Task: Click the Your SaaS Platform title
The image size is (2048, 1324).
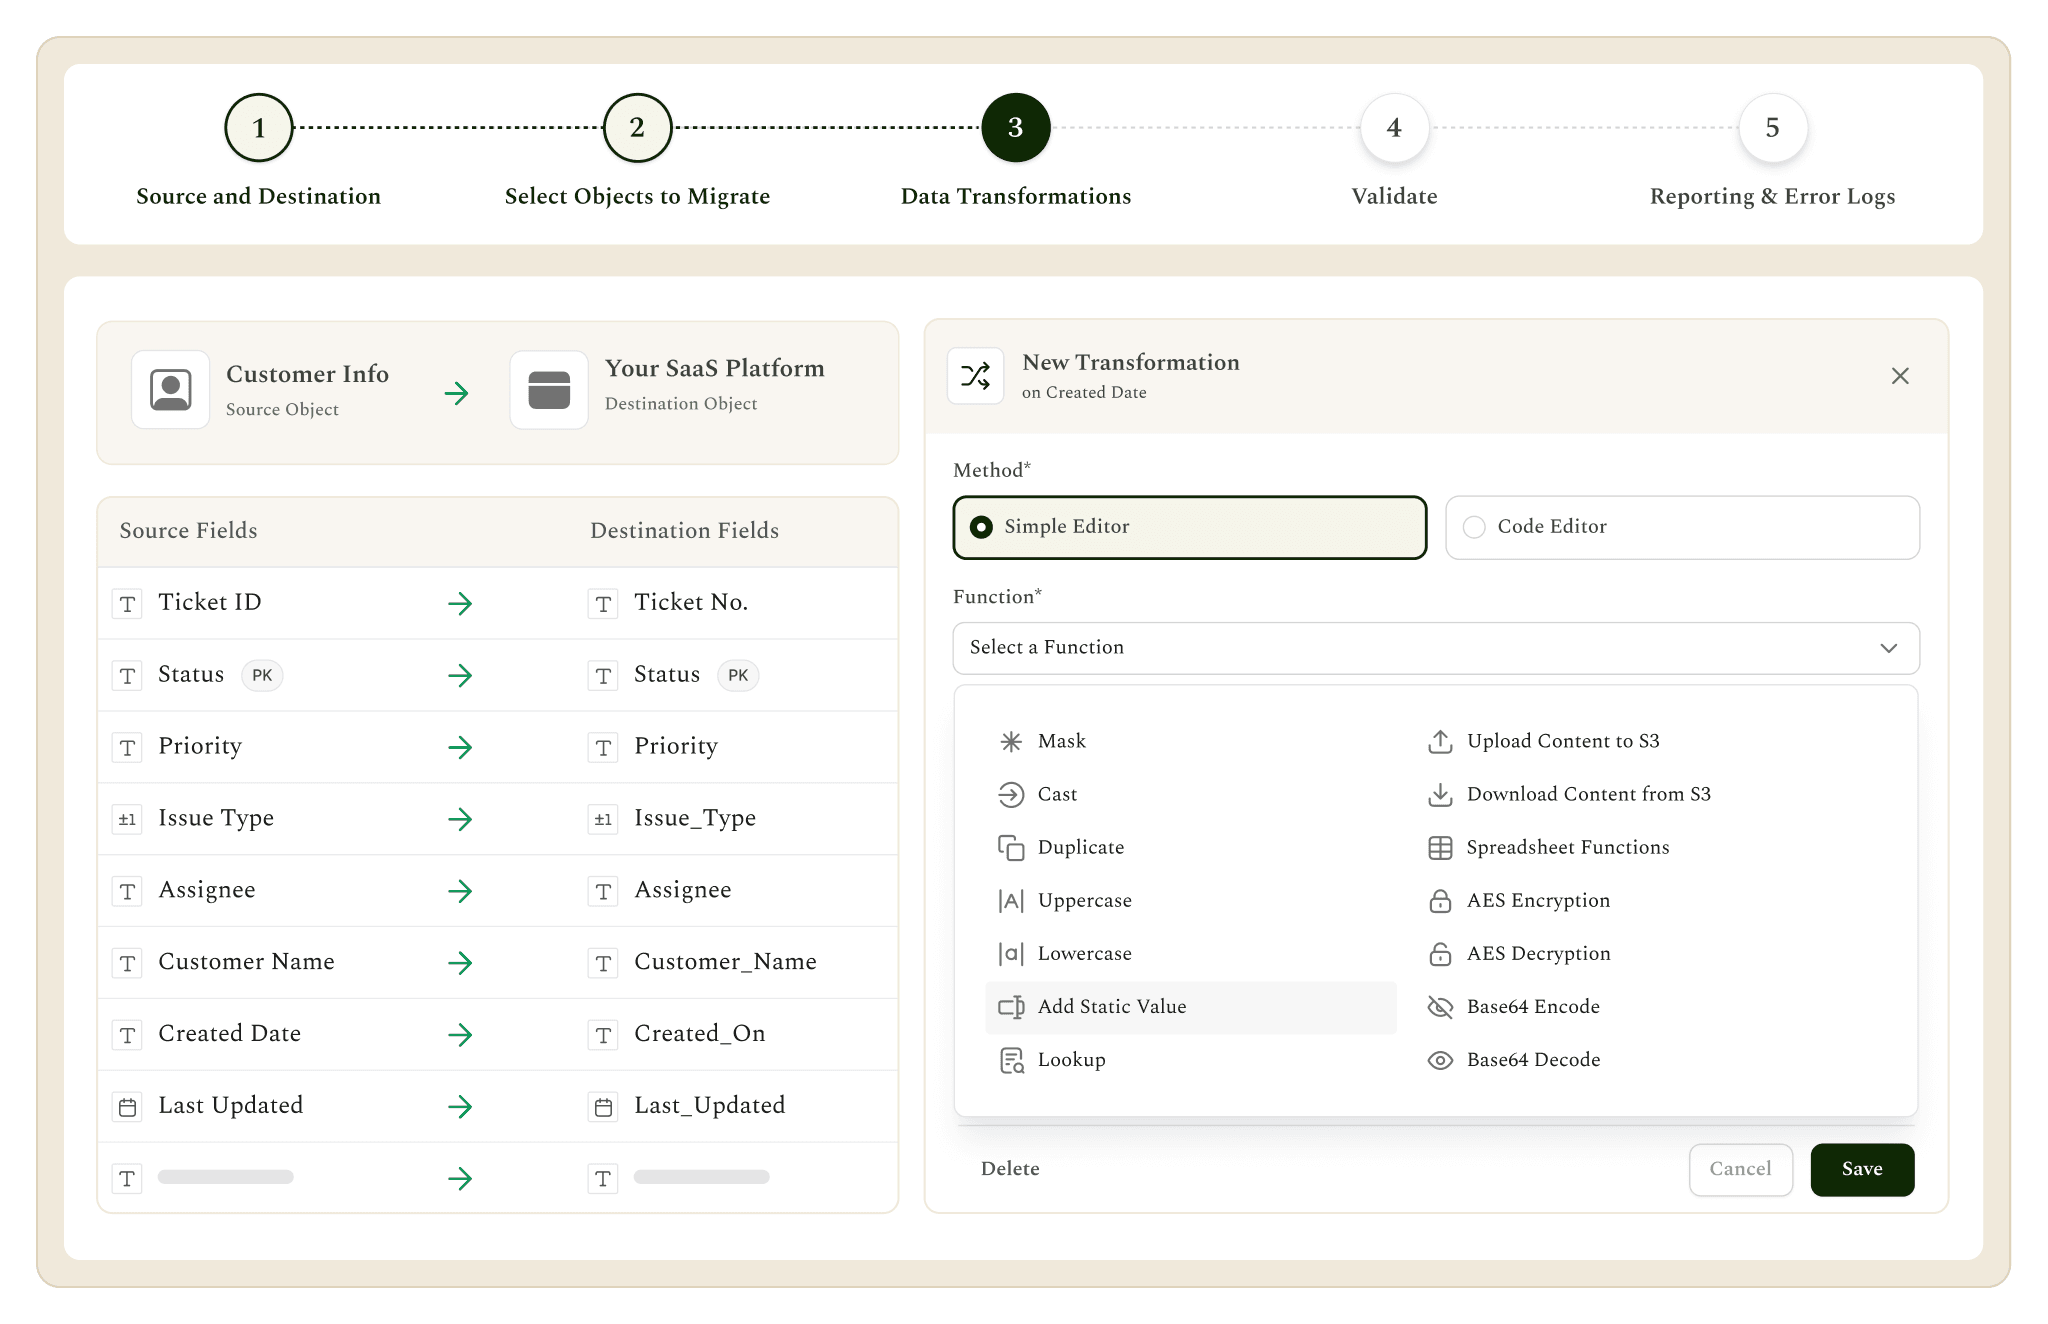Action: pyautogui.click(x=714, y=368)
